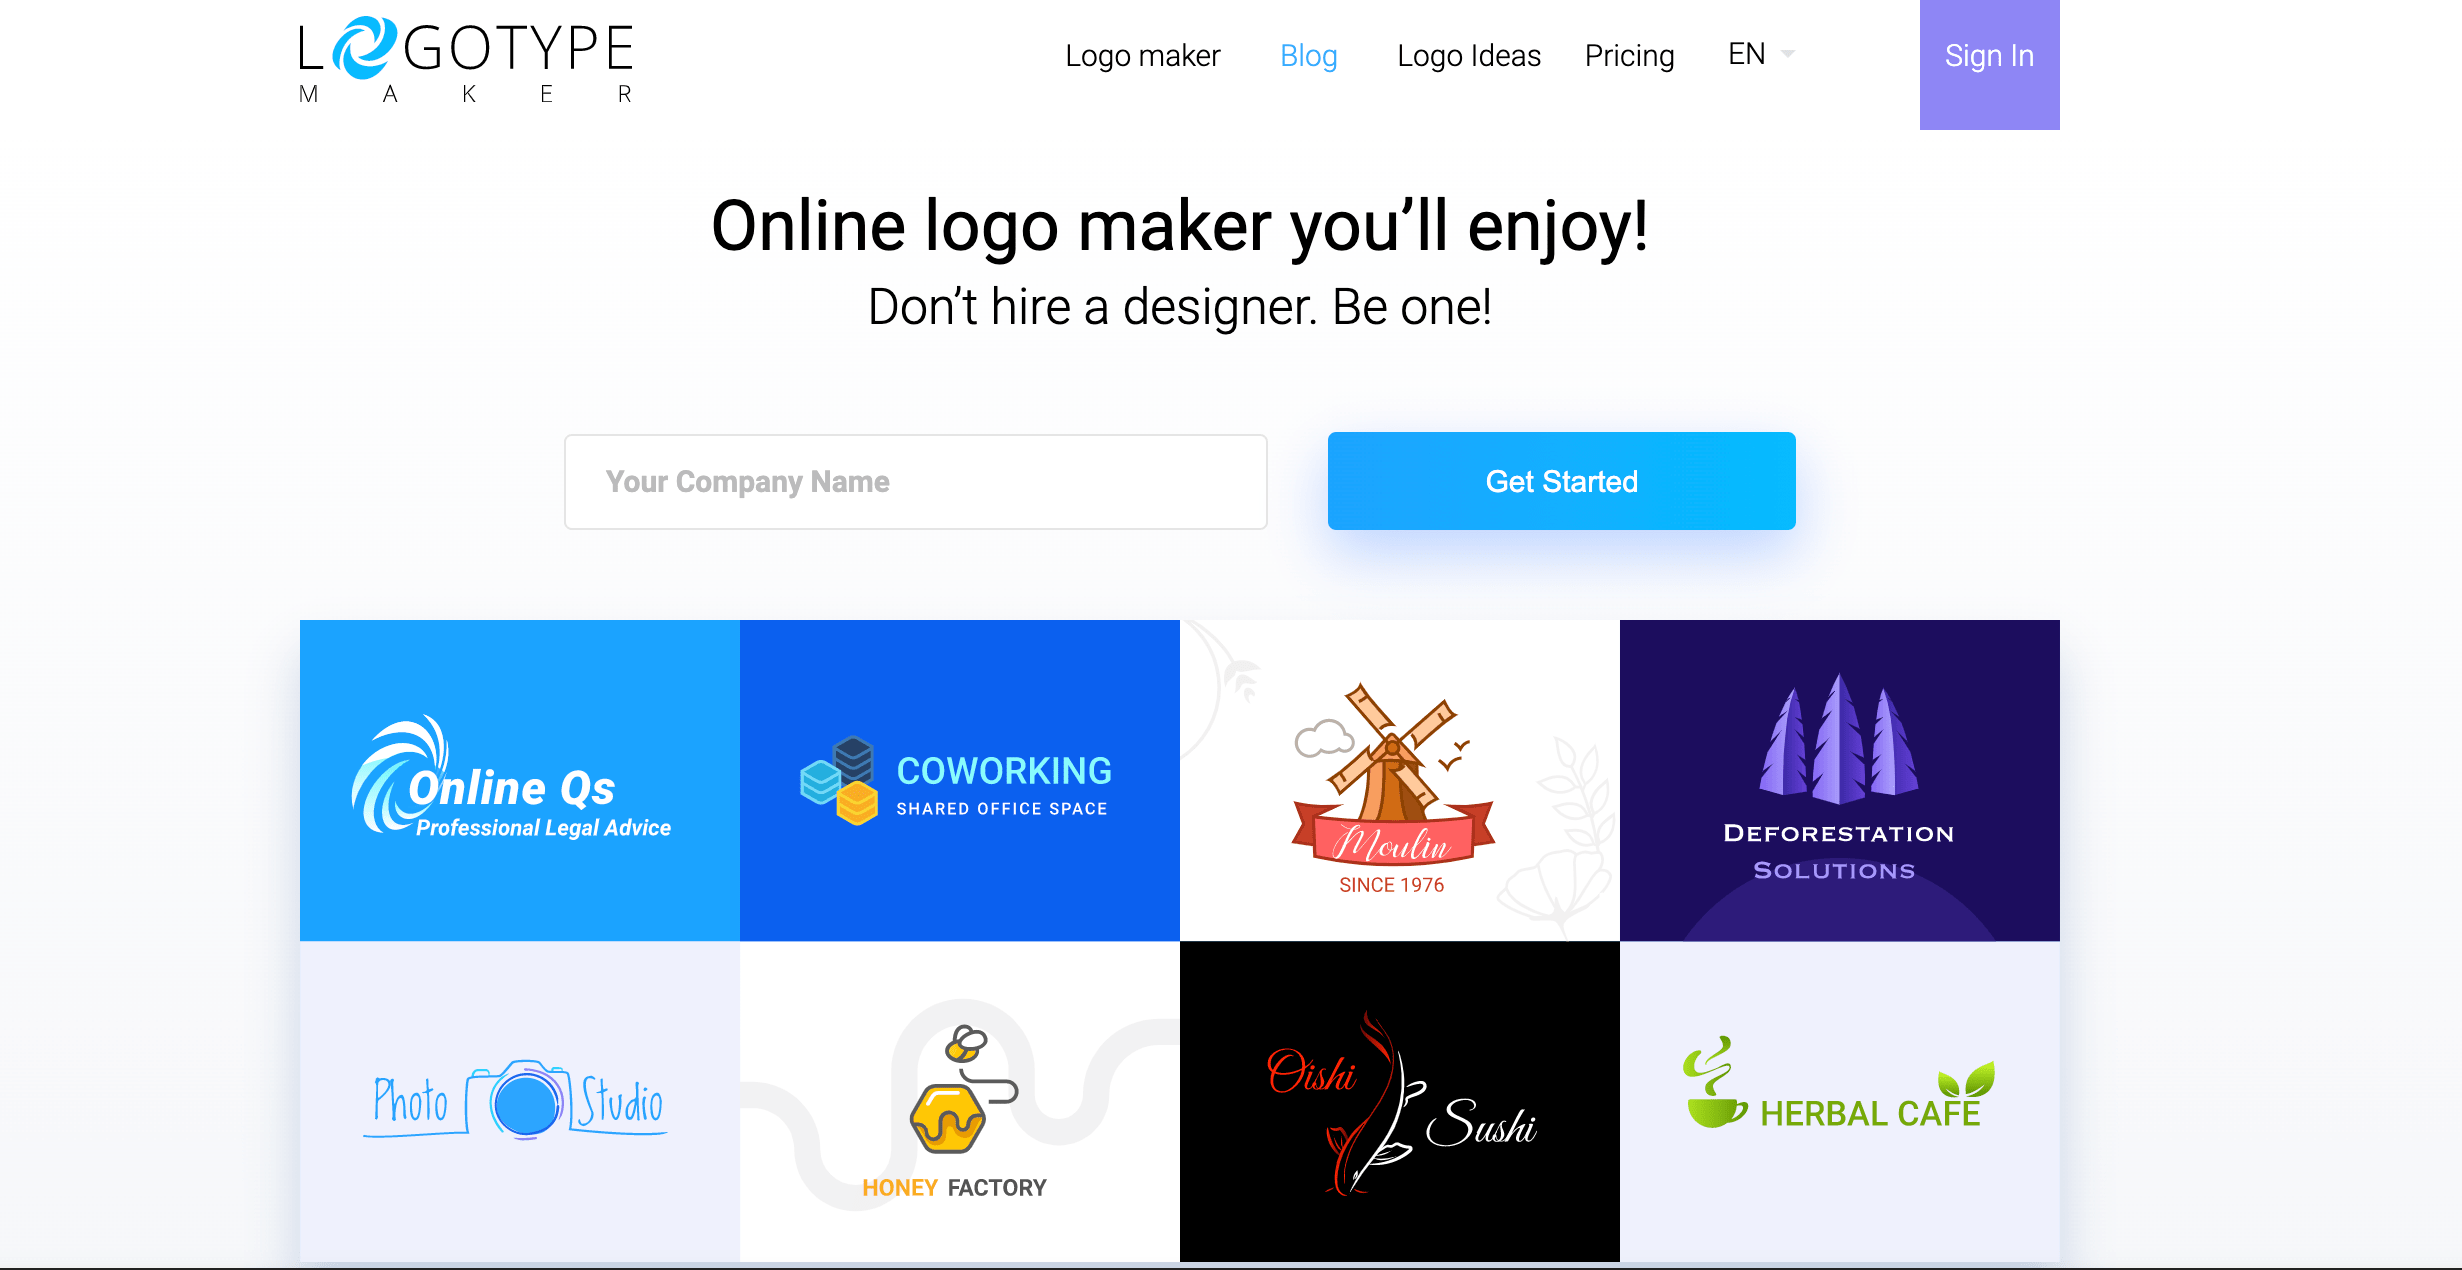This screenshot has height=1270, width=2462.
Task: Open the Logo maker menu item
Action: pyautogui.click(x=1142, y=55)
